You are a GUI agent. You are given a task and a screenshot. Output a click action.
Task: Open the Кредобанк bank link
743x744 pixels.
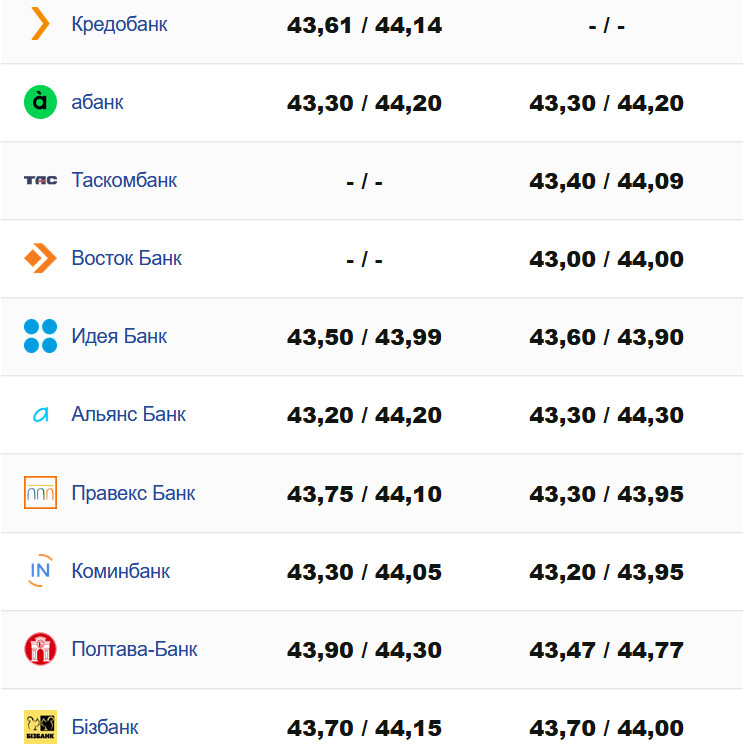(119, 24)
